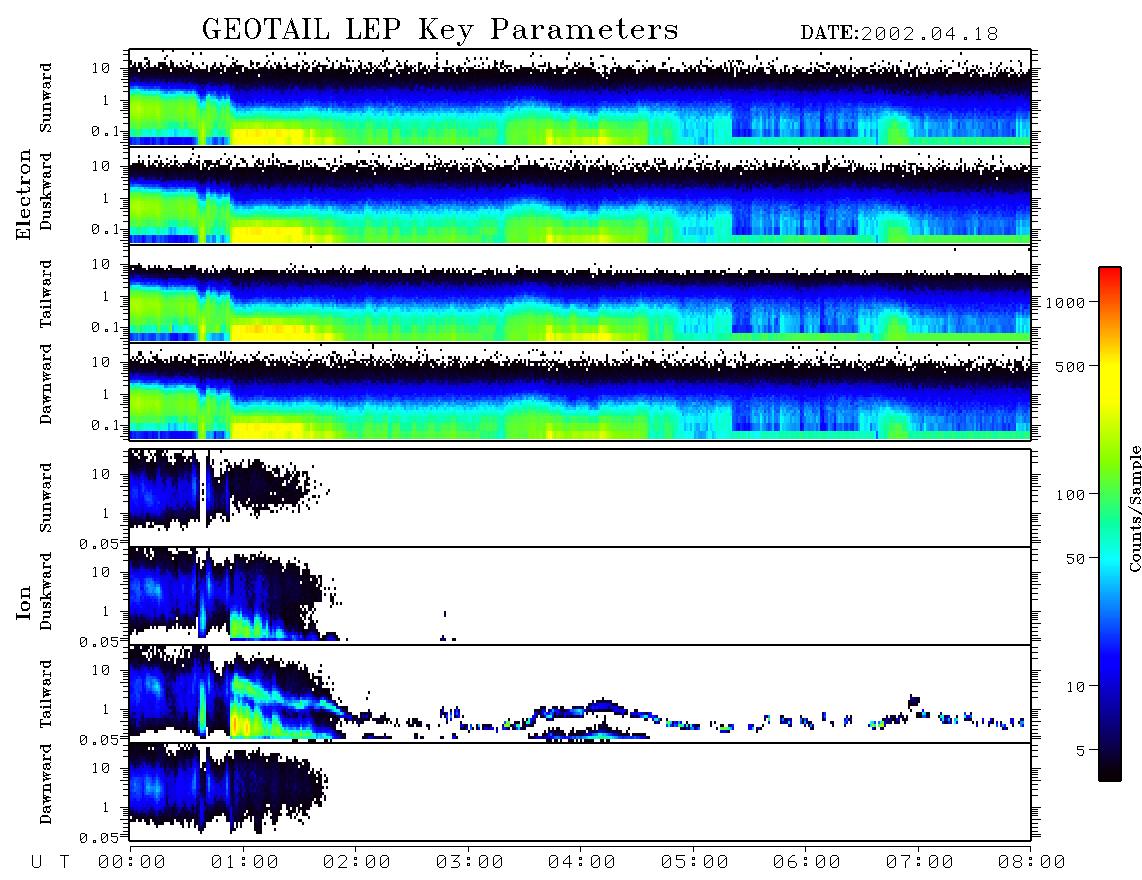The width and height of the screenshot is (1142, 880).
Task: Click the "0.1" tick of Electron Dawnward panel
Action: point(104,425)
